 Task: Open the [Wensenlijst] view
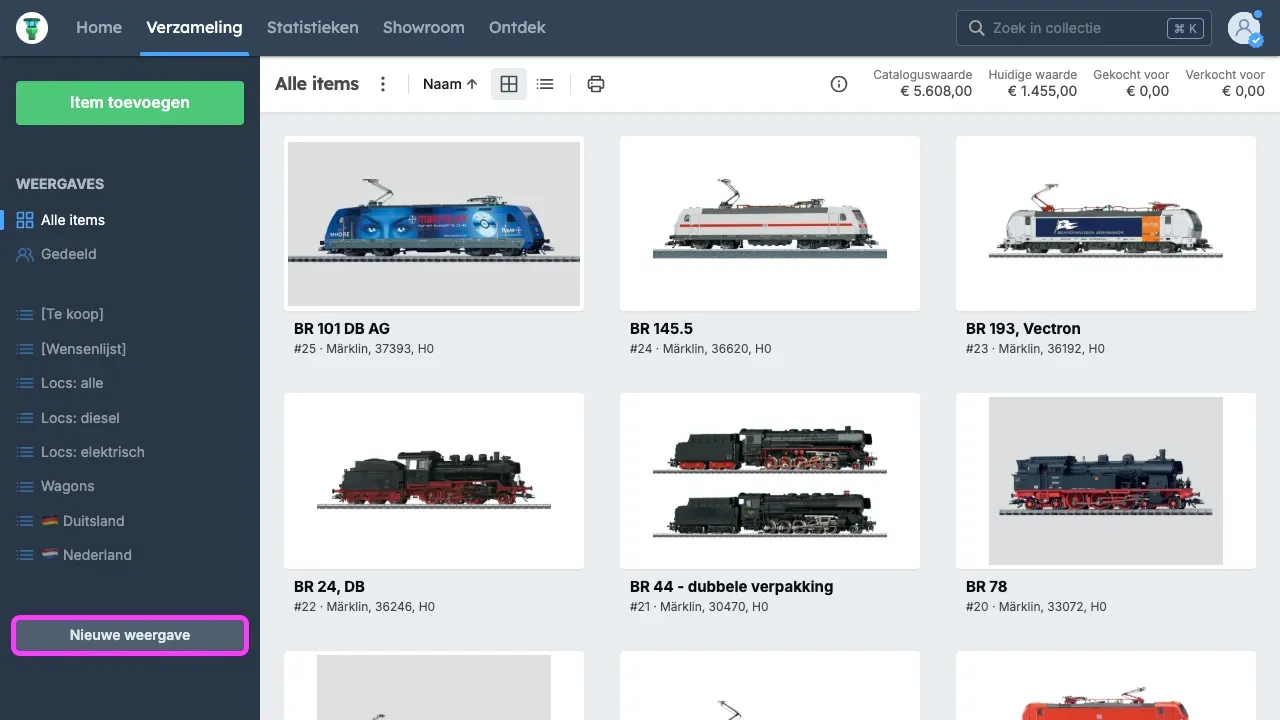tap(83, 349)
